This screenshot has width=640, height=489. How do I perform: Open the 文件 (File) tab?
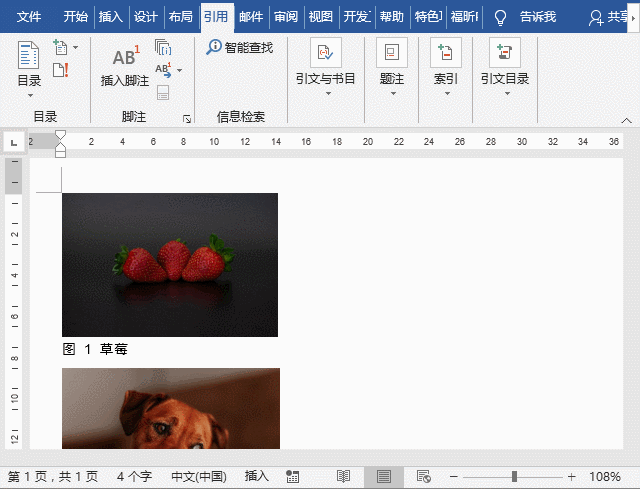point(29,17)
